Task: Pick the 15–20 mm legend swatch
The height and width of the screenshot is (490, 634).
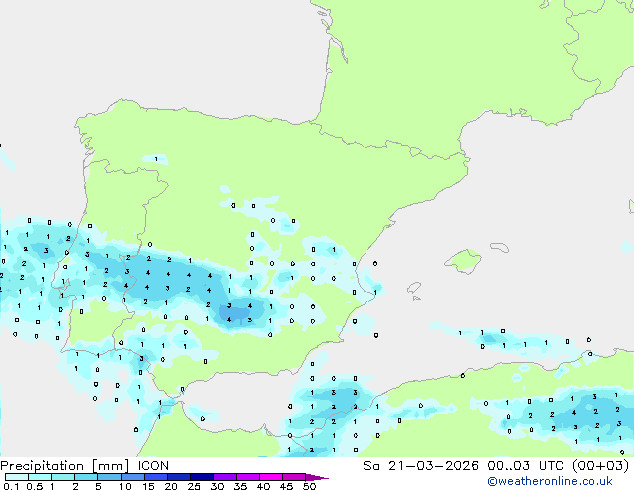Action: [156, 477]
